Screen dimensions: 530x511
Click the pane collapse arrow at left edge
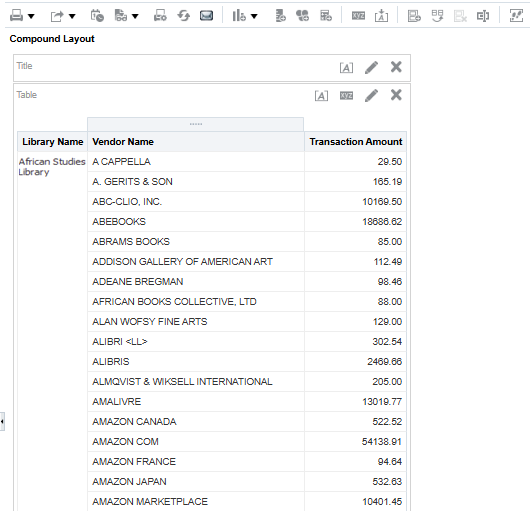(x=2, y=421)
